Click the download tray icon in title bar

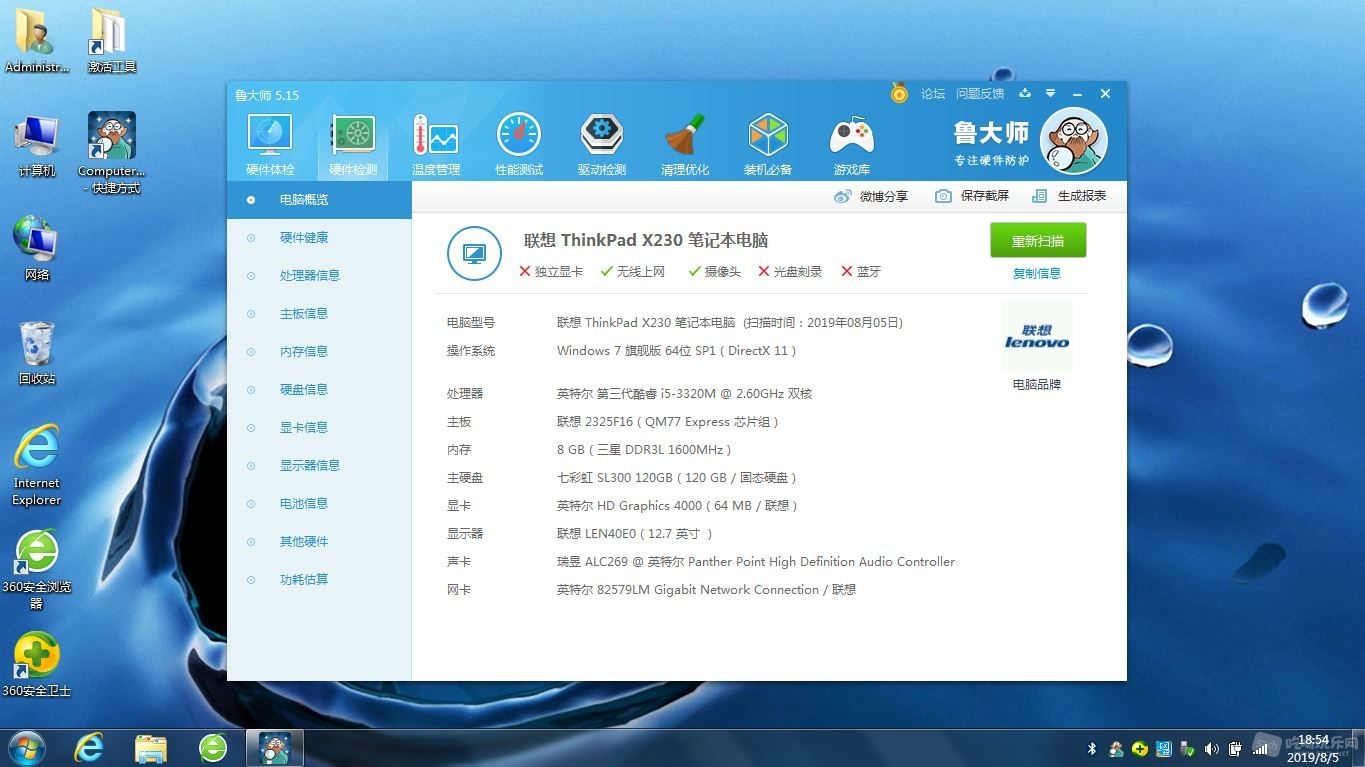pos(1025,93)
